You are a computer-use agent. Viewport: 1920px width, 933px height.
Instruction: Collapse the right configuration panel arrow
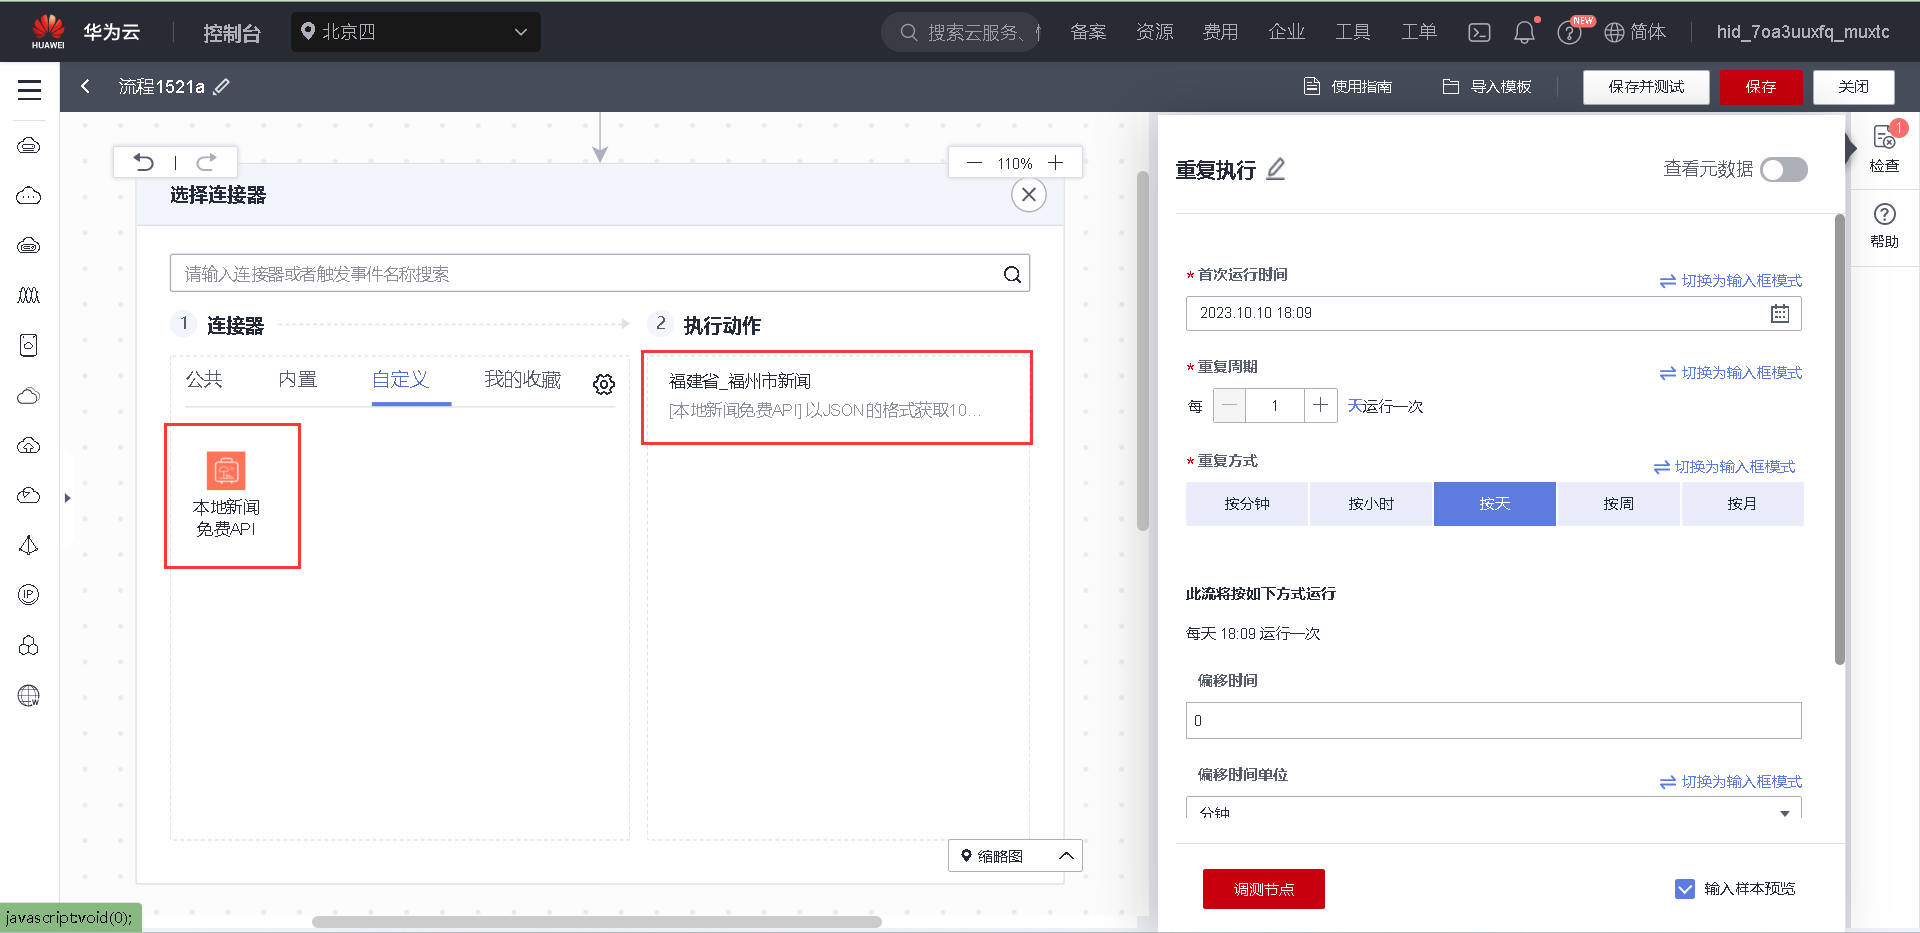coord(1851,148)
